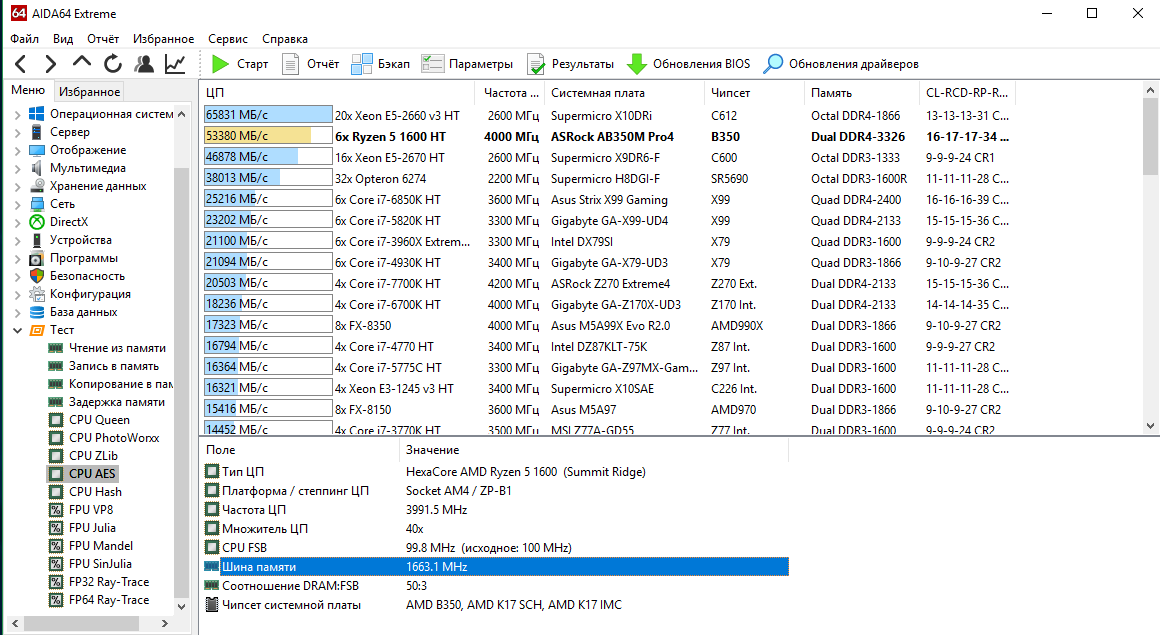This screenshot has width=1160, height=635.
Task: Sort by the ЦП column header
Action: (x=338, y=93)
